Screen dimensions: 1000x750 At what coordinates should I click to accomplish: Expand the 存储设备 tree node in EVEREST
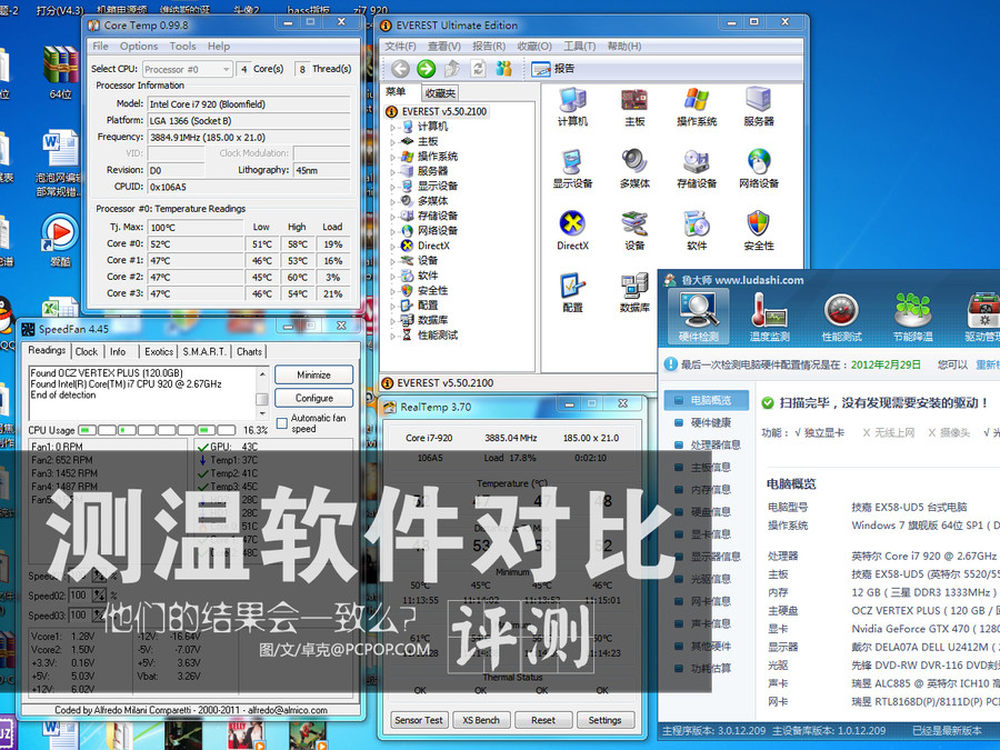(393, 216)
